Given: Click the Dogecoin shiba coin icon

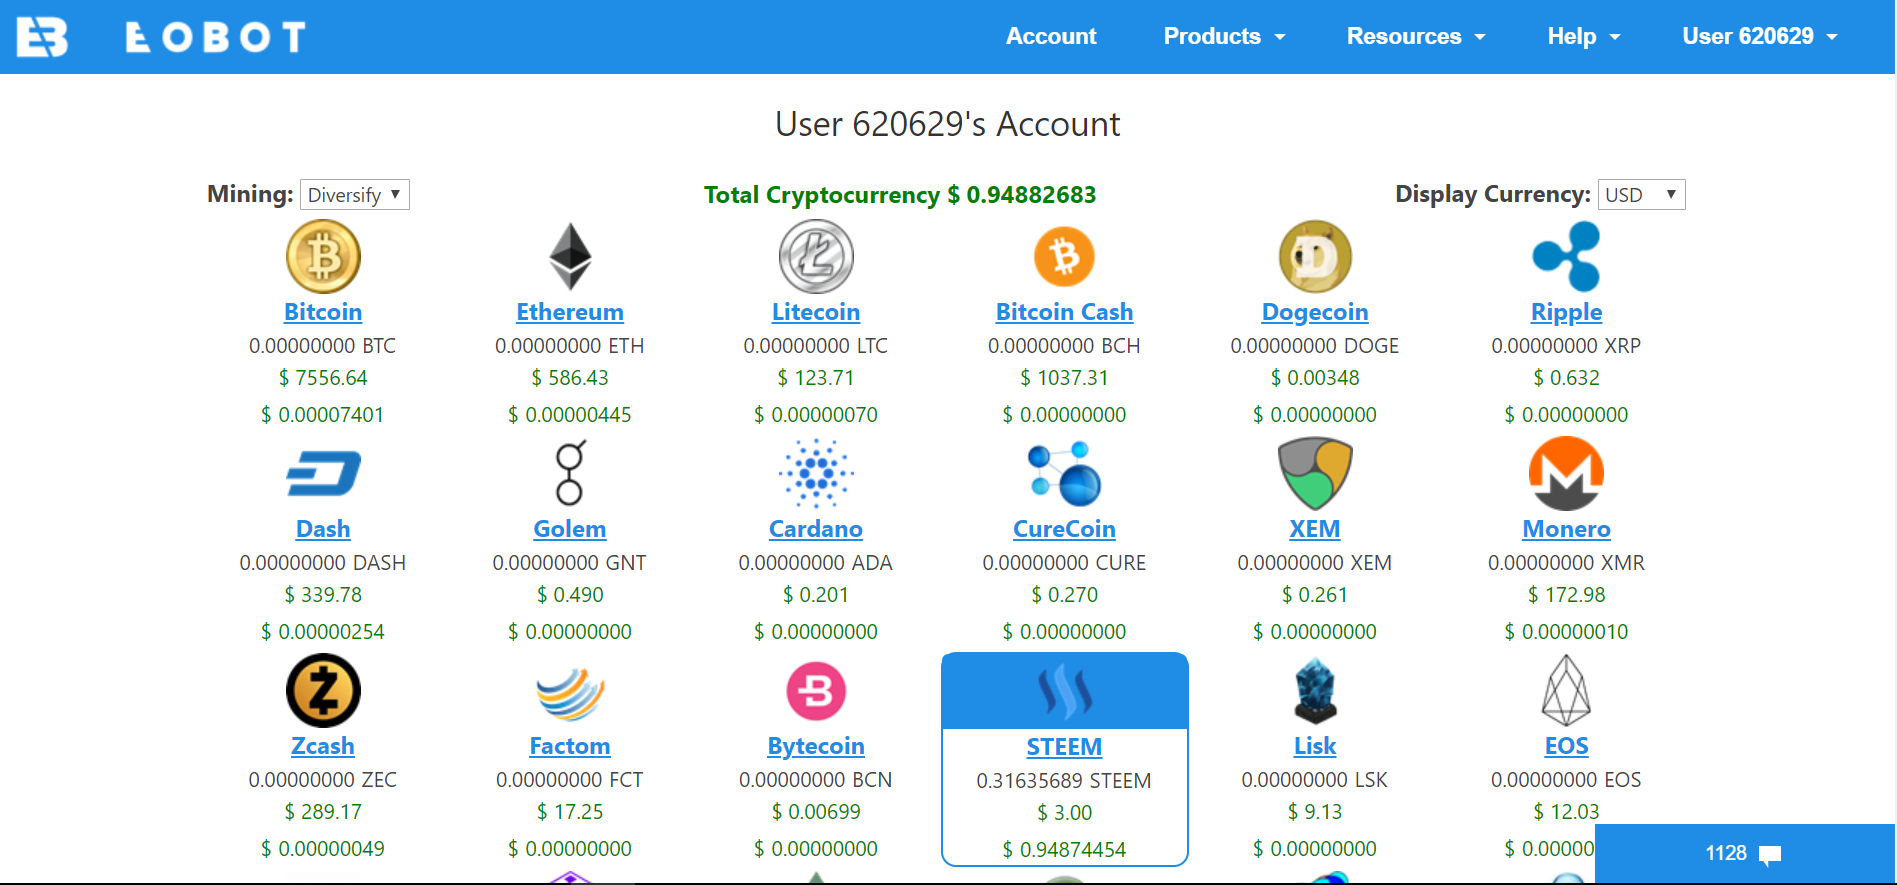Looking at the screenshot, I should (1315, 256).
